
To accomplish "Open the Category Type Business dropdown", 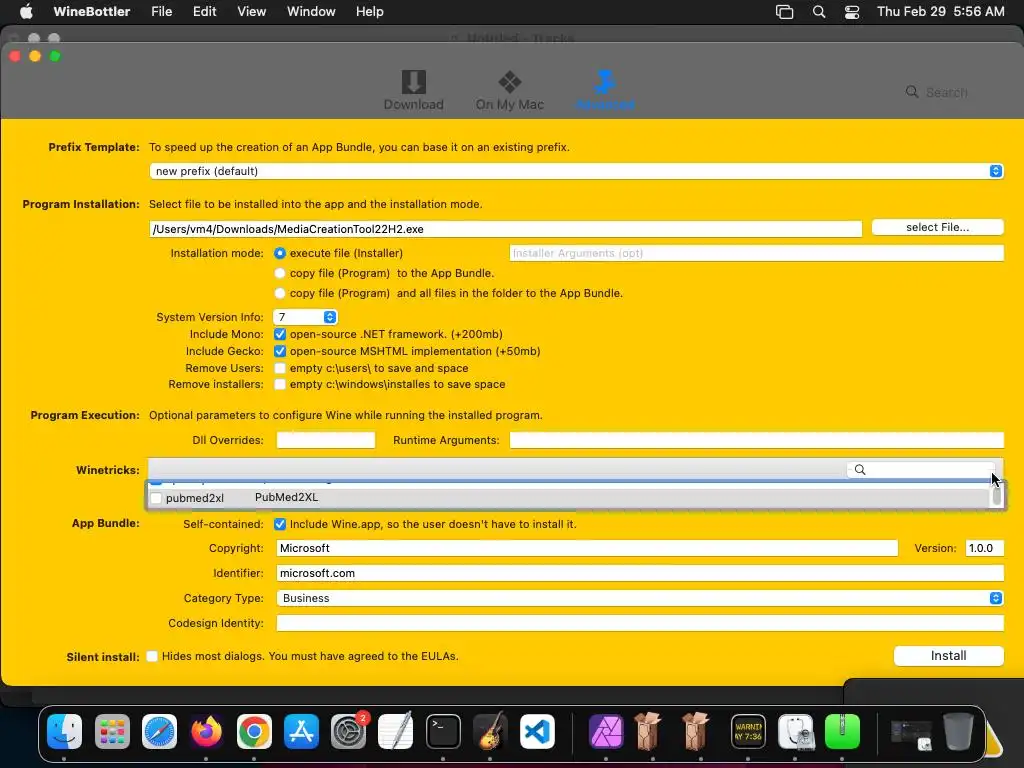I will pyautogui.click(x=639, y=598).
